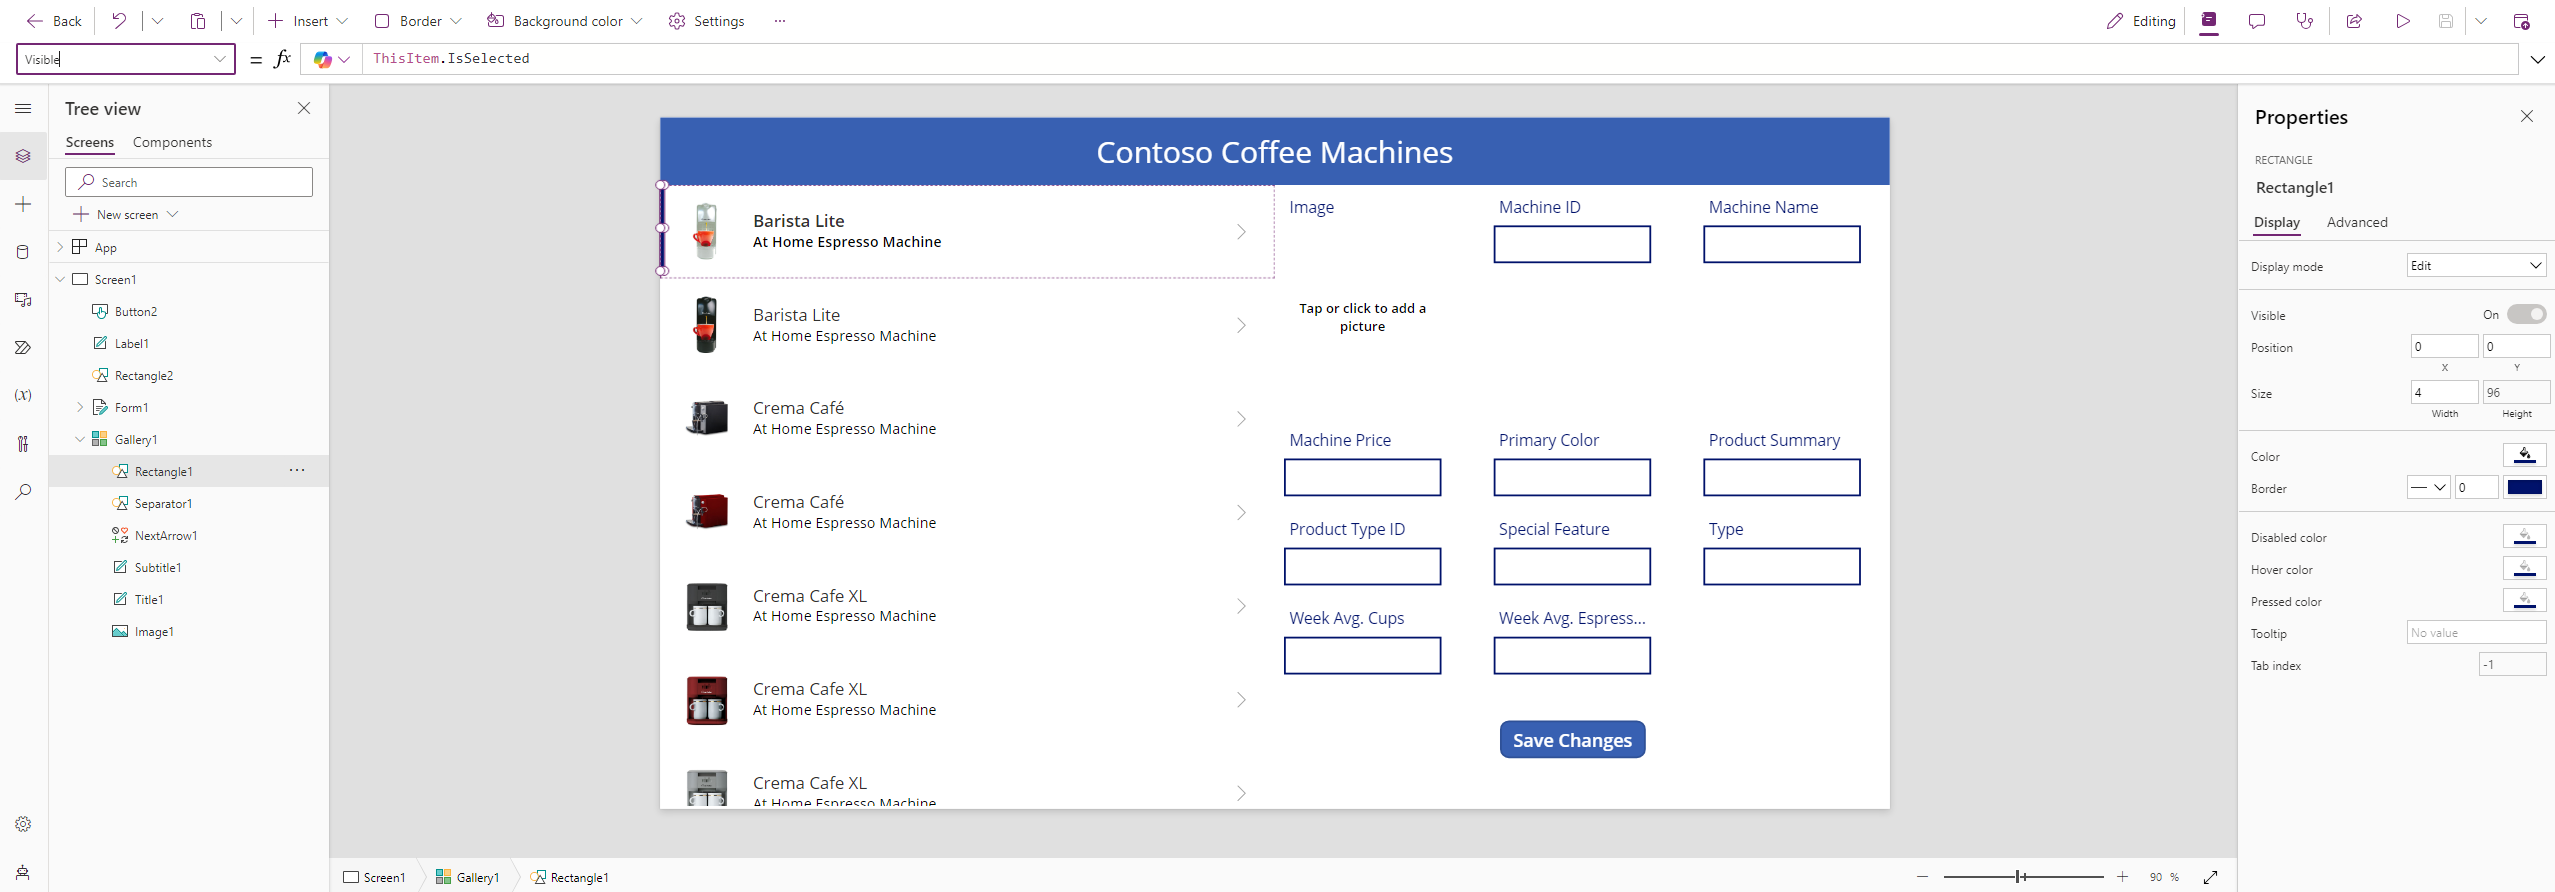Image resolution: width=2555 pixels, height=892 pixels.
Task: Open the dark blue Border color swatch
Action: pyautogui.click(x=2524, y=488)
